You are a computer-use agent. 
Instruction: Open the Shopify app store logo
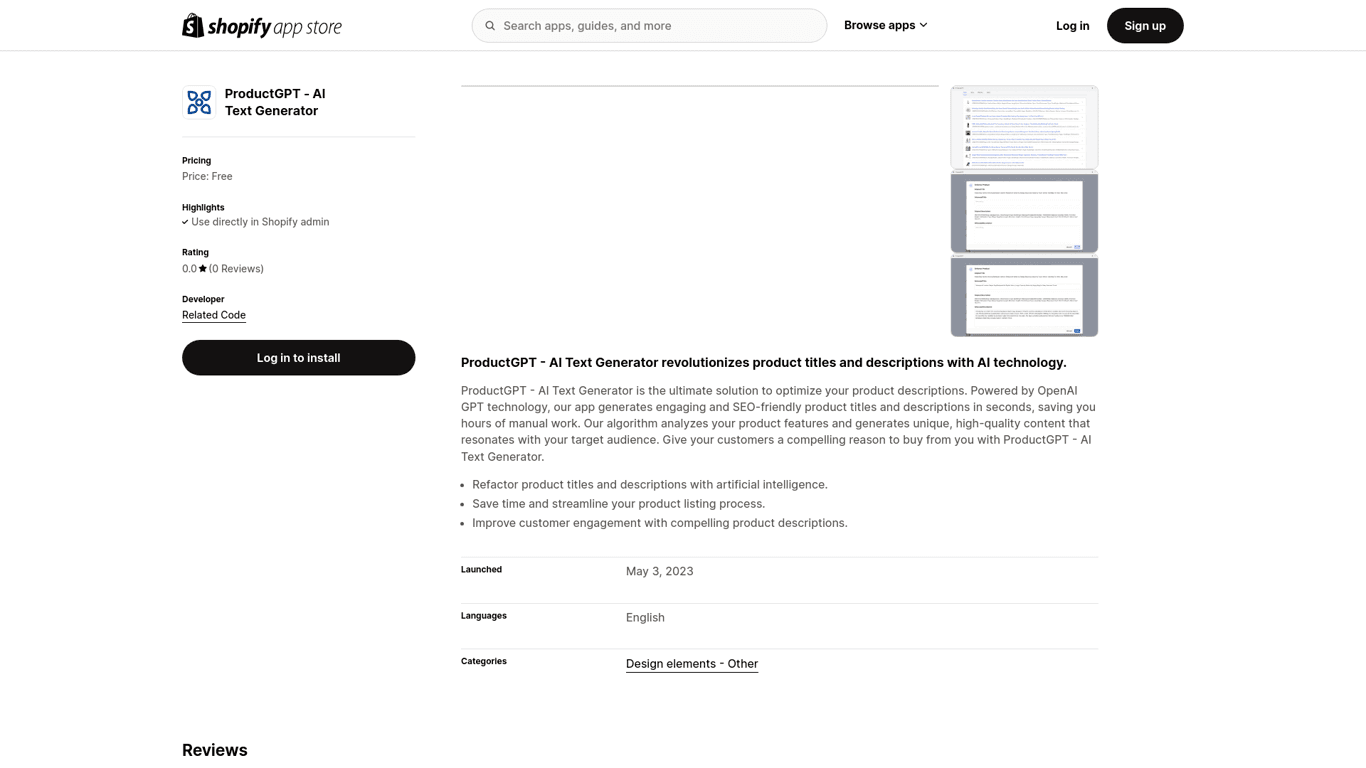262,26
